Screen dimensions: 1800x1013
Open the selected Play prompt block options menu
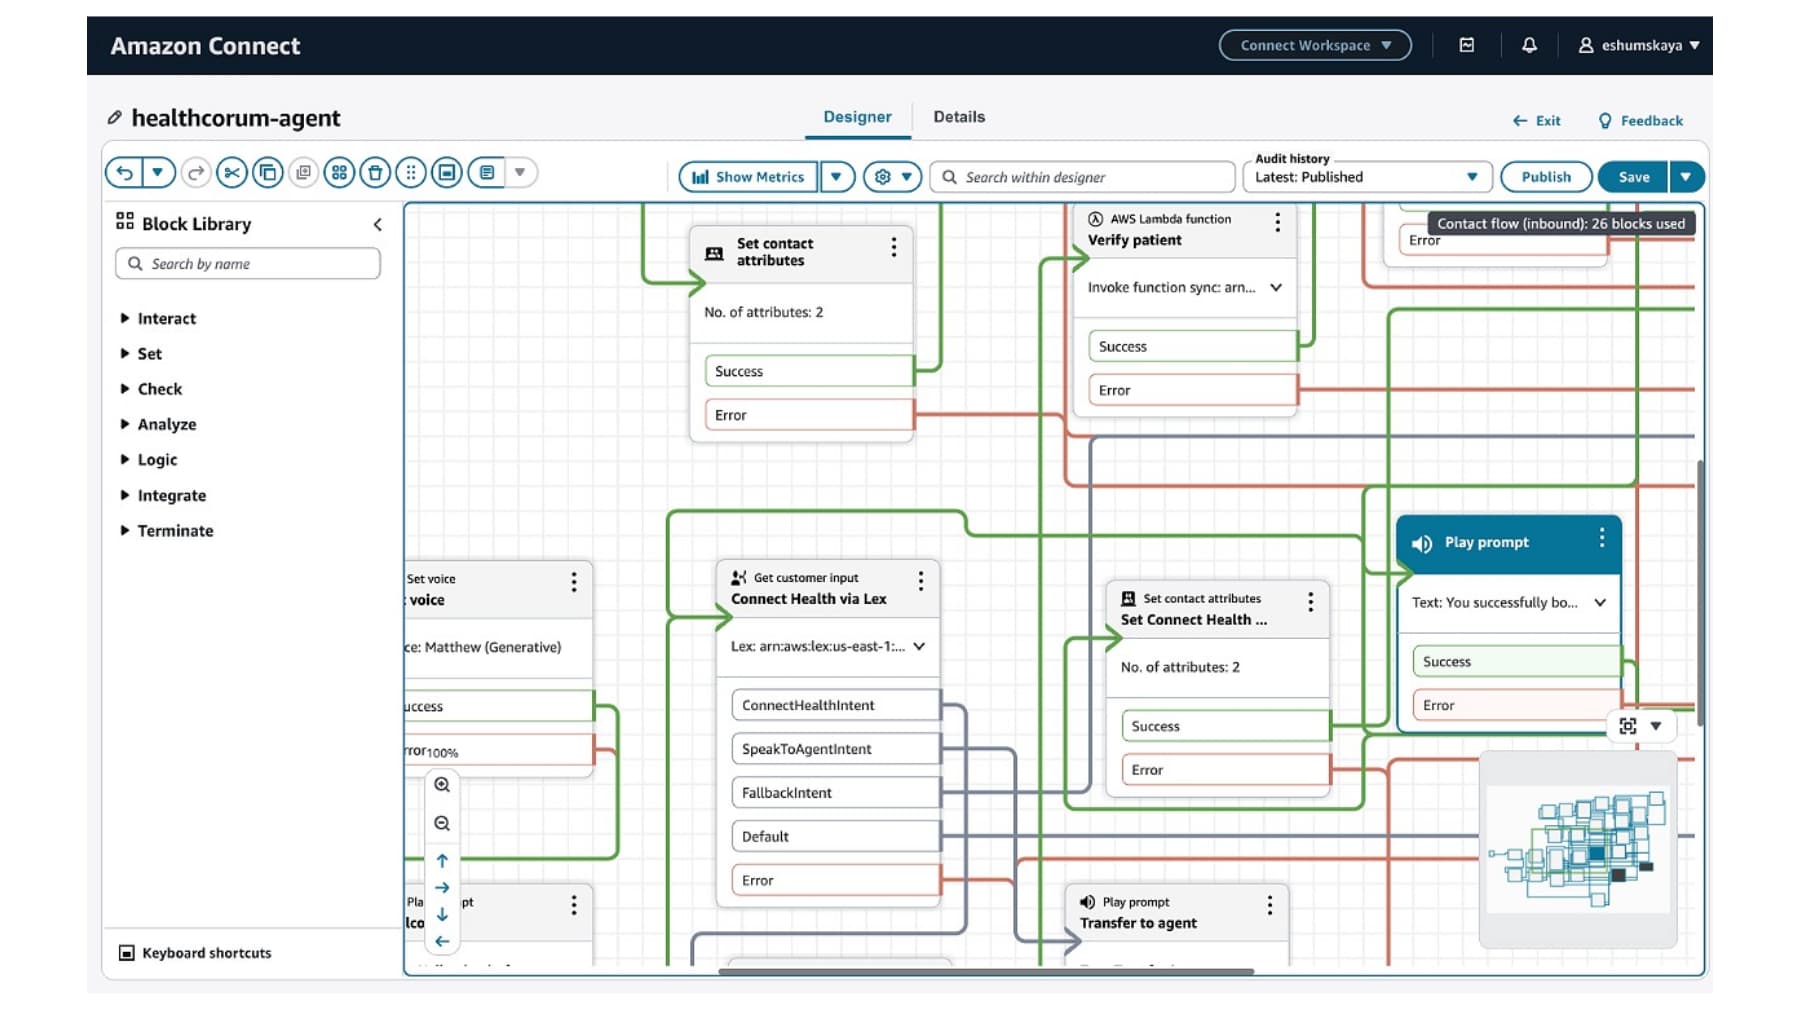point(1602,538)
